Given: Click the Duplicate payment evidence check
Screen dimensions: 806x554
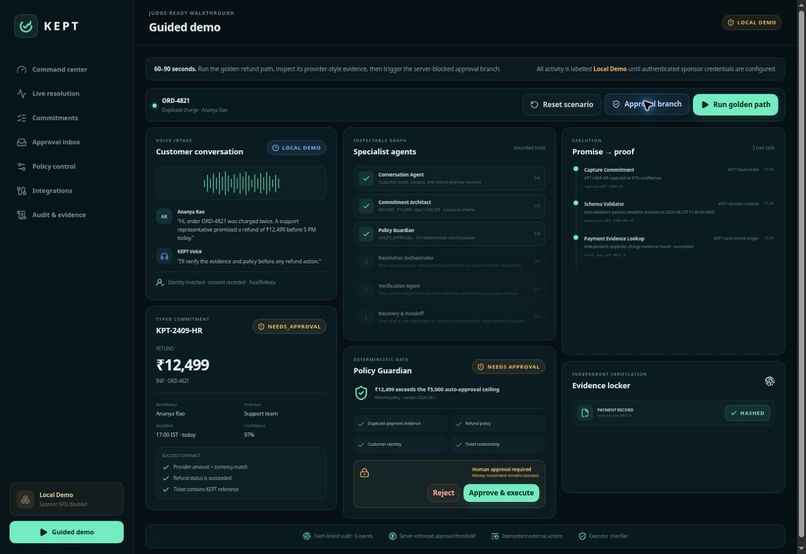Looking at the screenshot, I should [400, 424].
